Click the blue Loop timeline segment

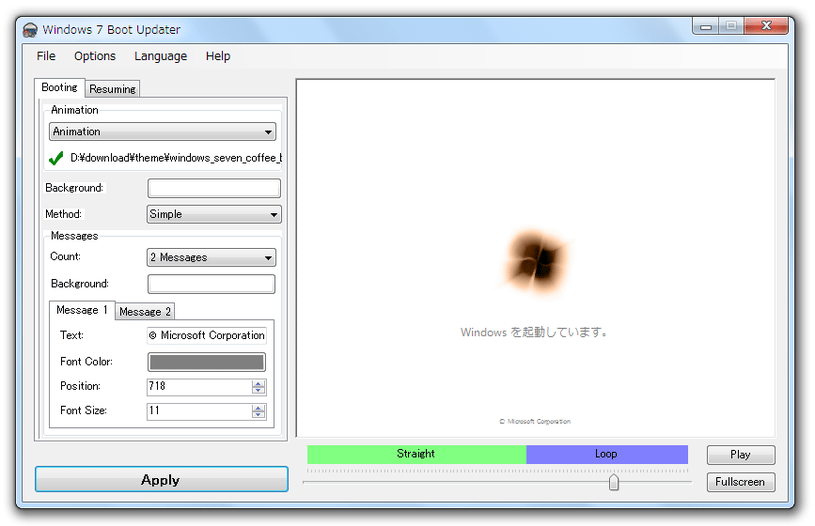607,454
